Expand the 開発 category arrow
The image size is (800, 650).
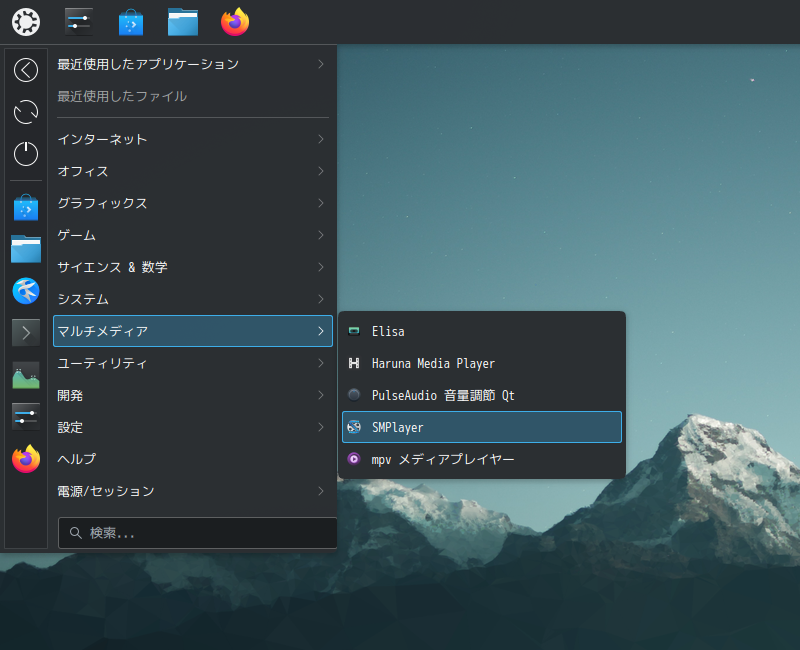320,395
